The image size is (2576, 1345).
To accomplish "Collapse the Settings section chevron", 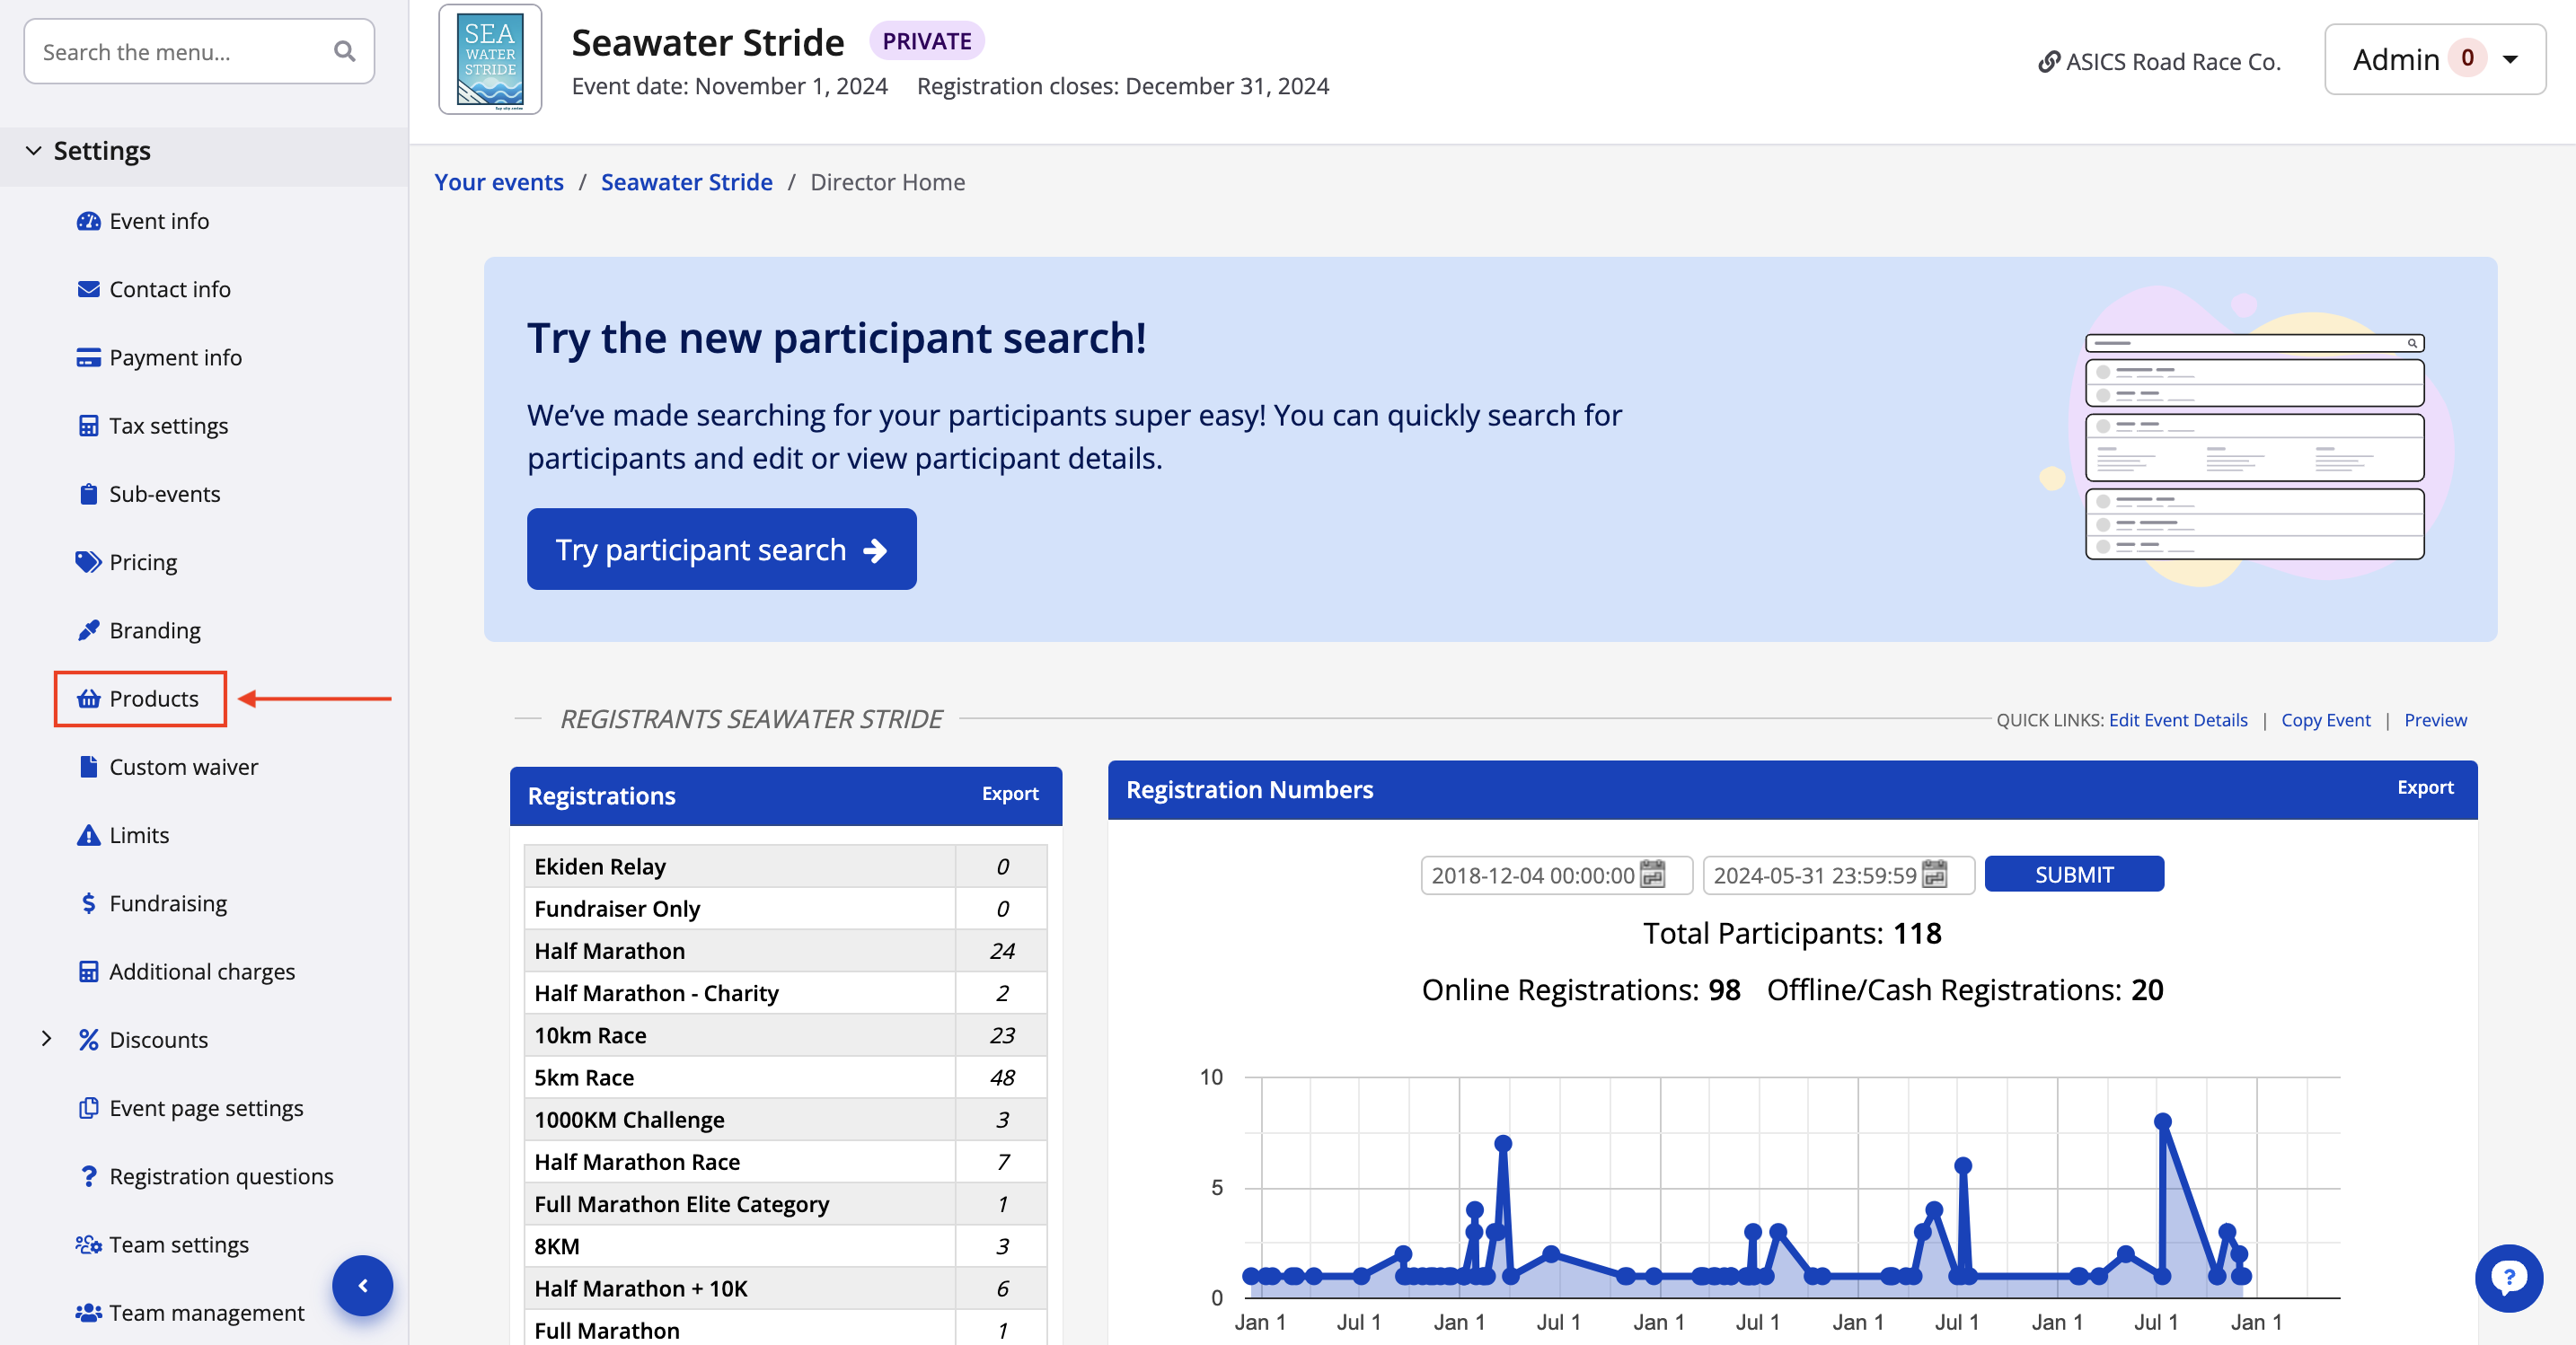I will coord(33,151).
